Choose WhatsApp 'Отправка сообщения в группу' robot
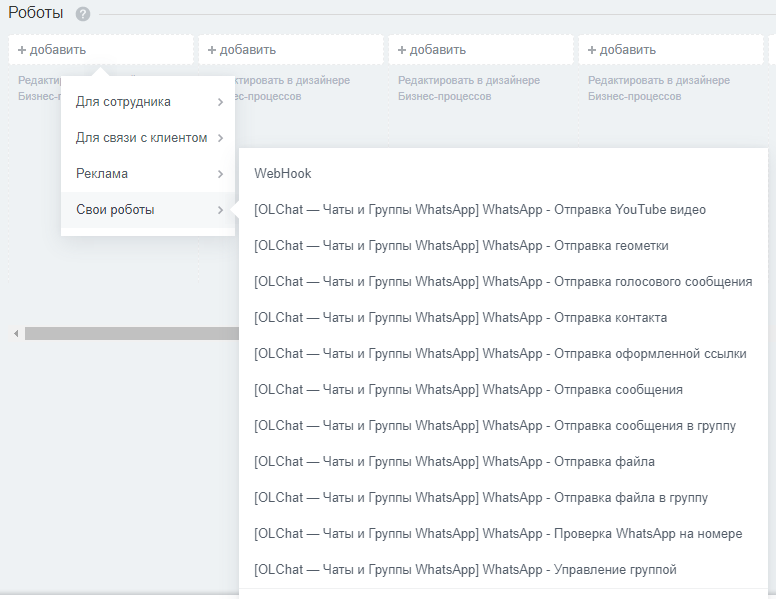Image resolution: width=776 pixels, height=599 pixels. point(503,426)
